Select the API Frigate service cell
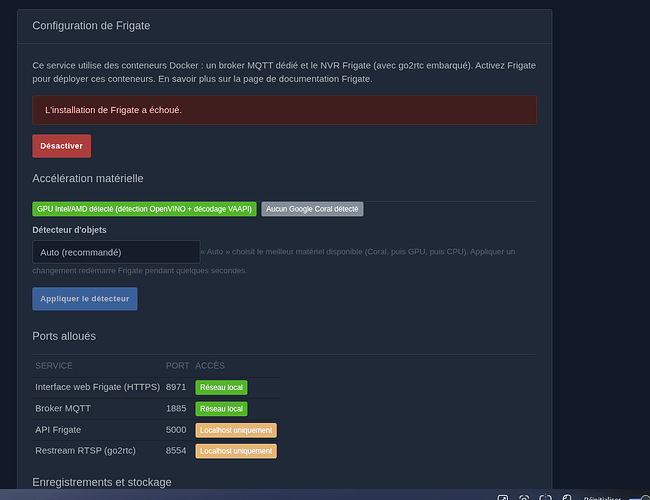The width and height of the screenshot is (650, 500). point(97,430)
